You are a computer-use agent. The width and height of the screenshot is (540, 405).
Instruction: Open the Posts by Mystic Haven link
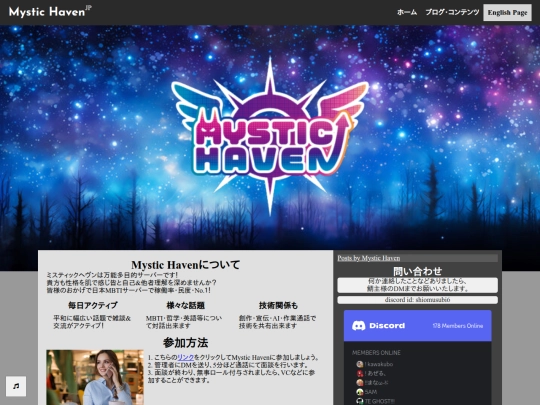click(x=368, y=258)
